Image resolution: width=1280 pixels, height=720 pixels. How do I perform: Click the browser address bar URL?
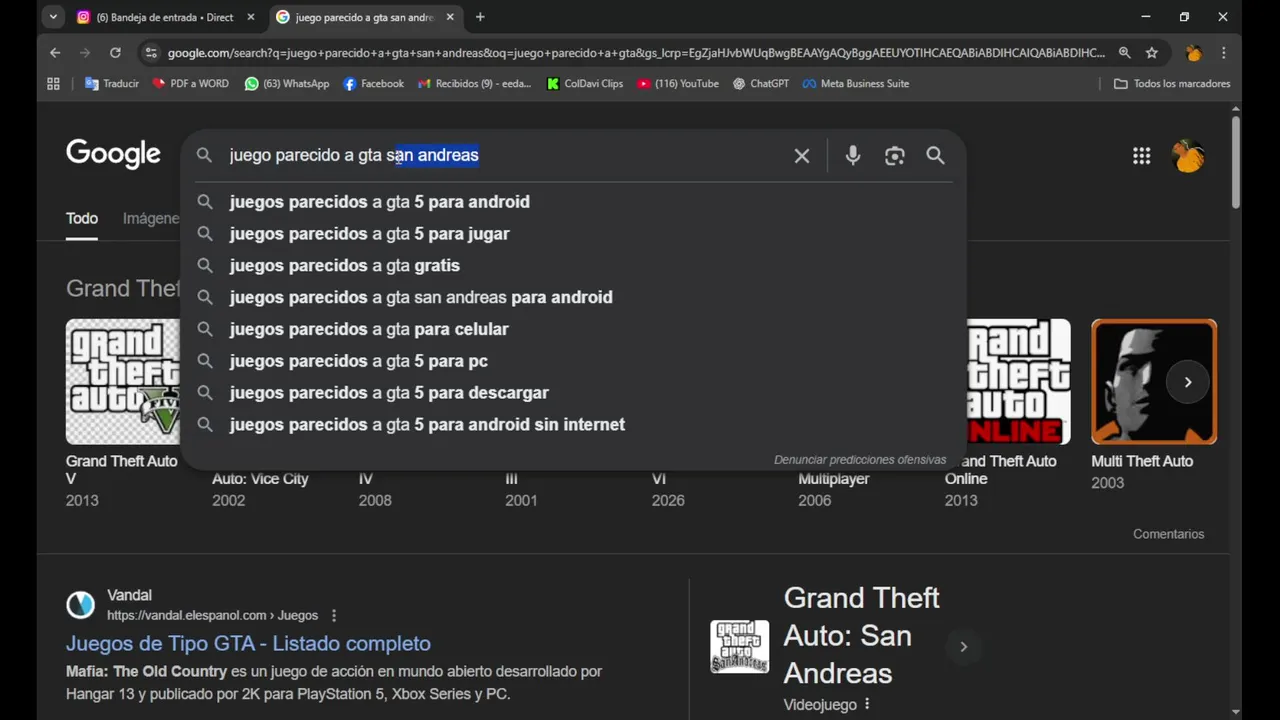(636, 53)
